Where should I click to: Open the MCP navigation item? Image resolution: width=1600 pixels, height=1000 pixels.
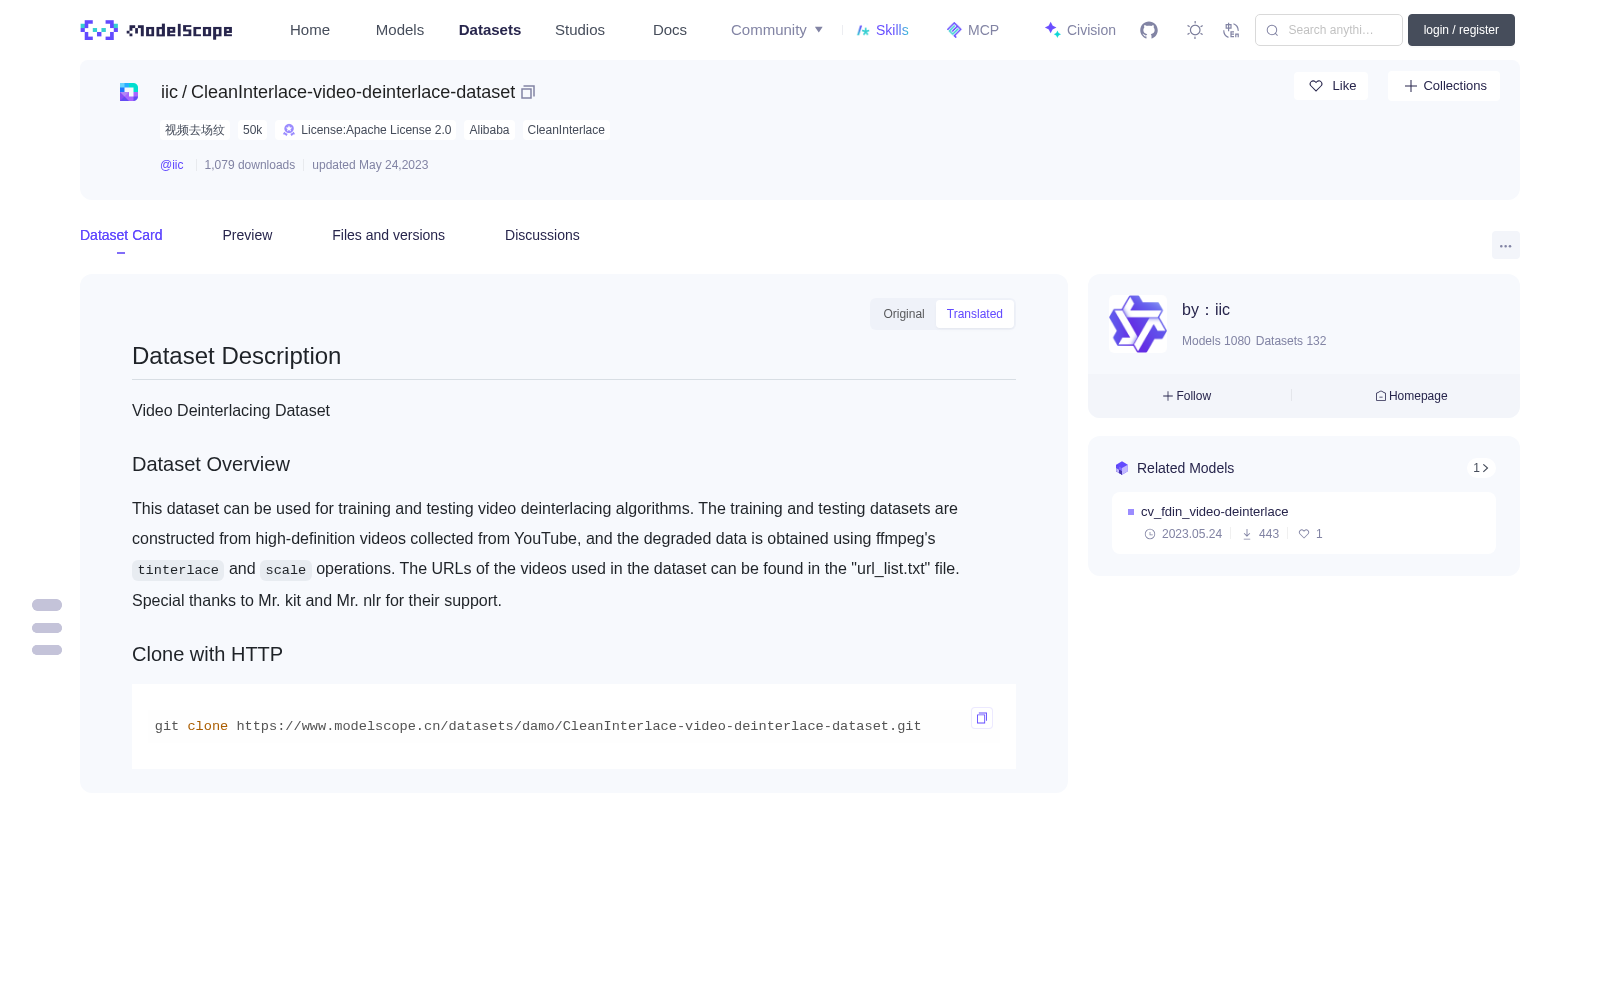click(972, 30)
